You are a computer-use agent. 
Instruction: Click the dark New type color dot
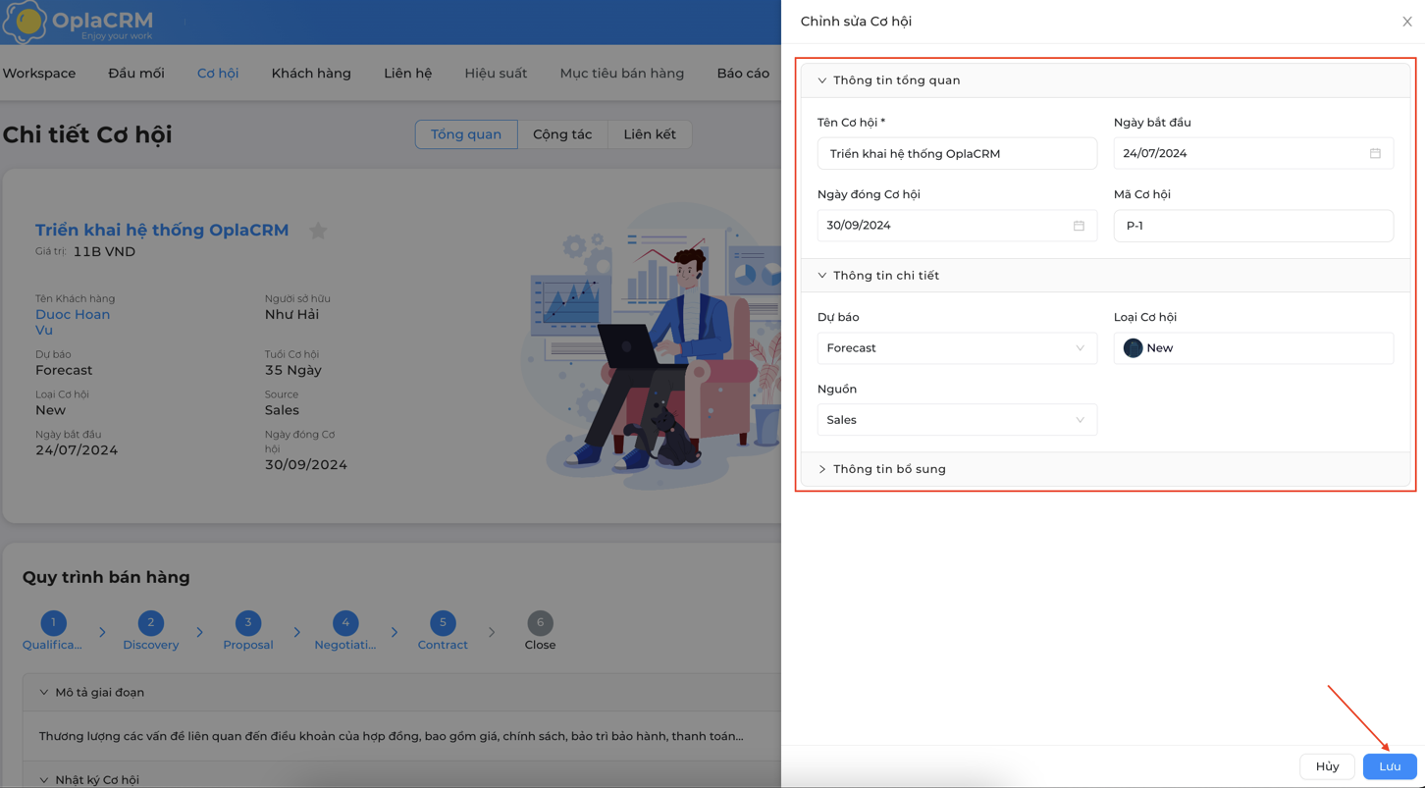pos(1132,348)
